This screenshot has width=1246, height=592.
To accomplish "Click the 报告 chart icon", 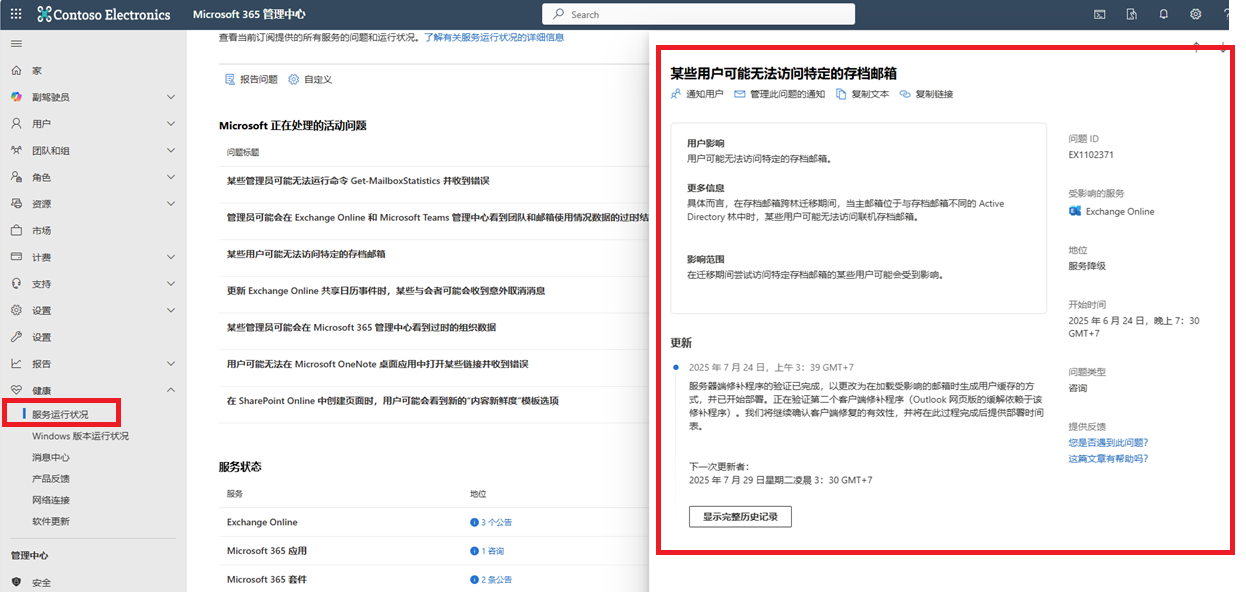I will [16, 363].
